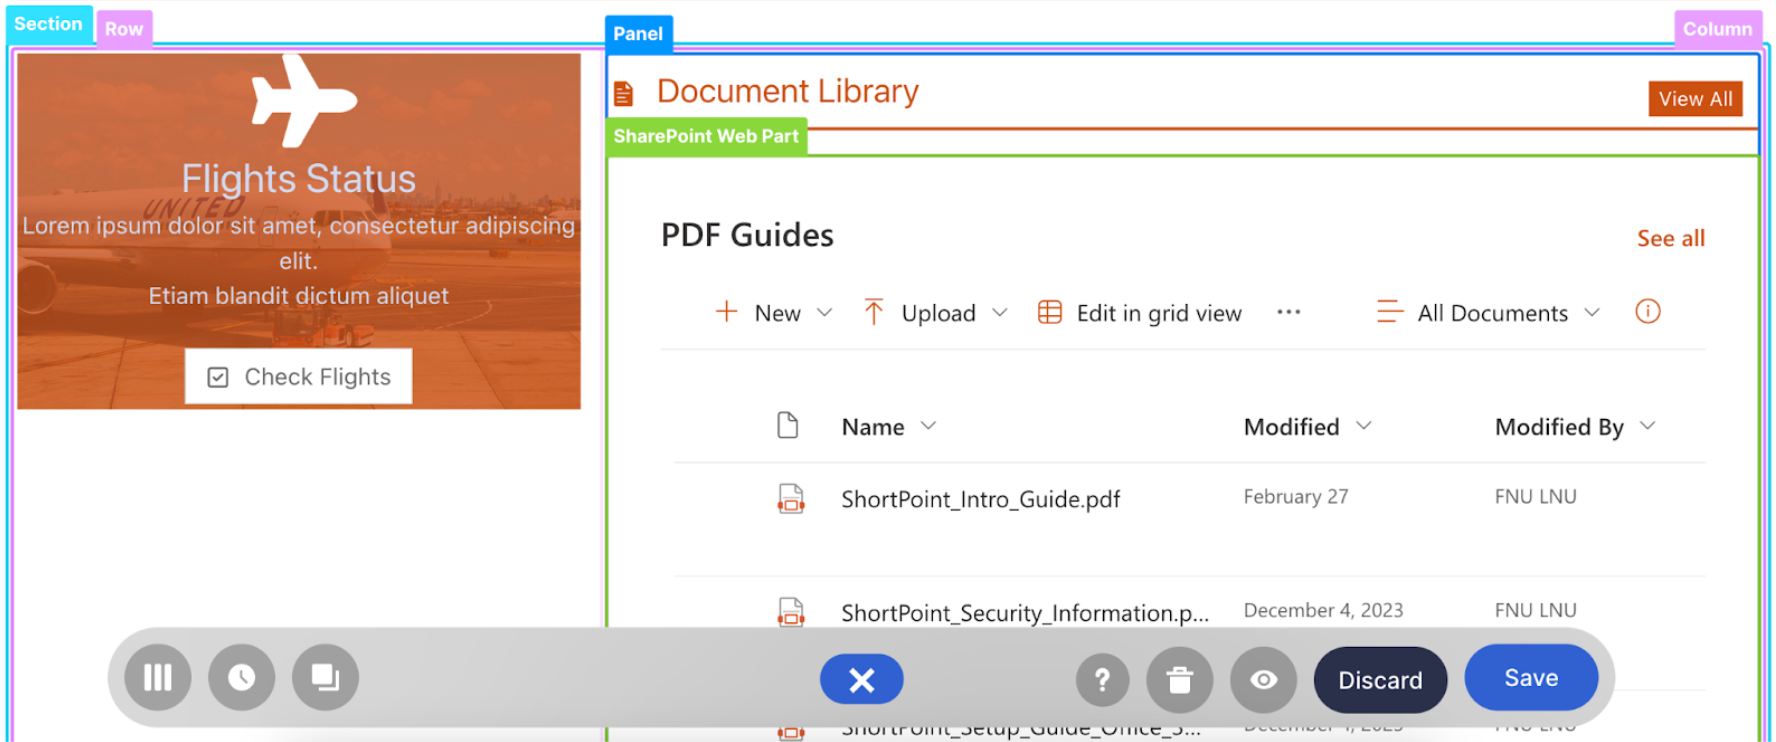Click FNU LNU in Security Information row
Viewport: 1776px width, 742px height.
[x=1535, y=610]
